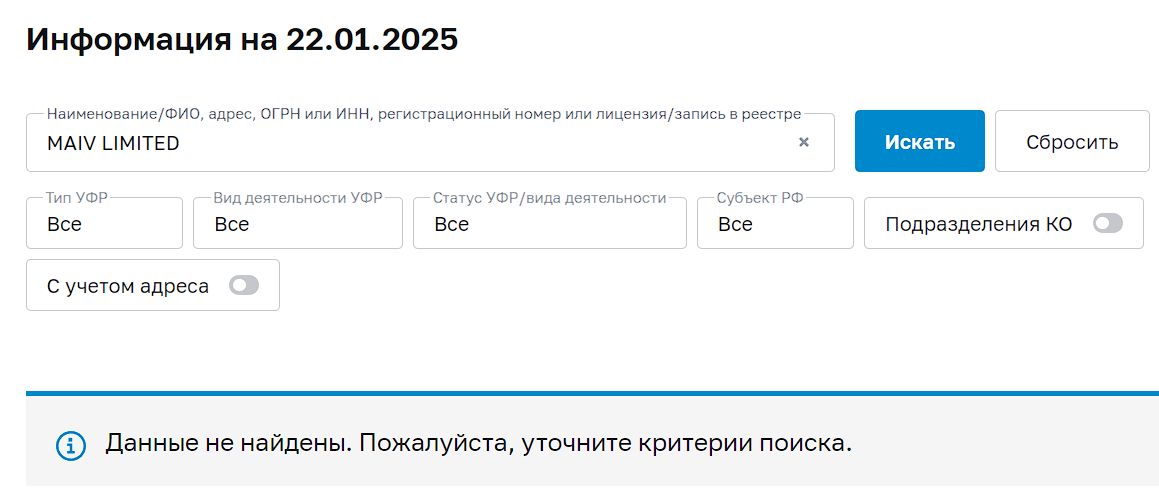Select the Субъект РФ dropdown
Viewport: 1159px width, 496px height.
pos(775,224)
